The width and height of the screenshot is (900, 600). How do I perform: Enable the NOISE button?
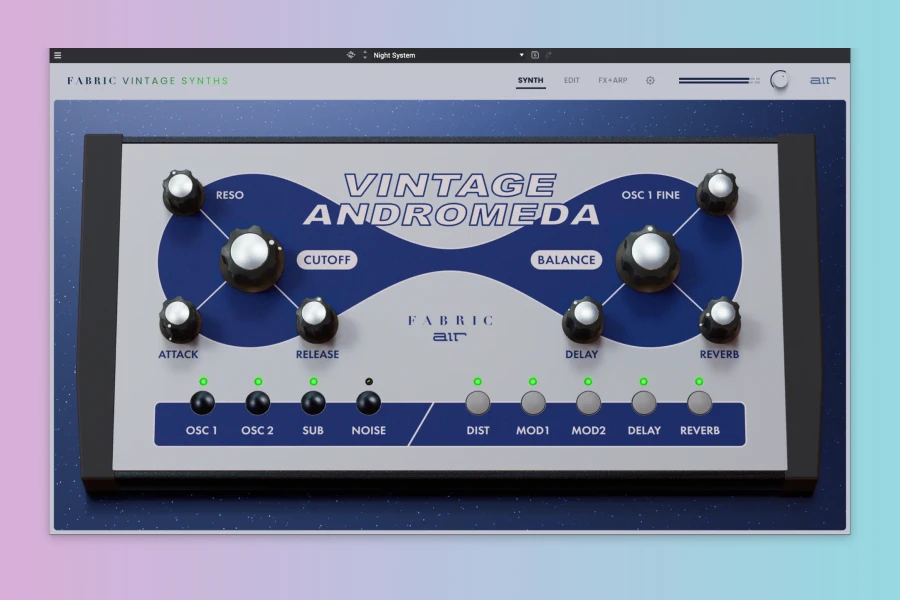point(368,402)
